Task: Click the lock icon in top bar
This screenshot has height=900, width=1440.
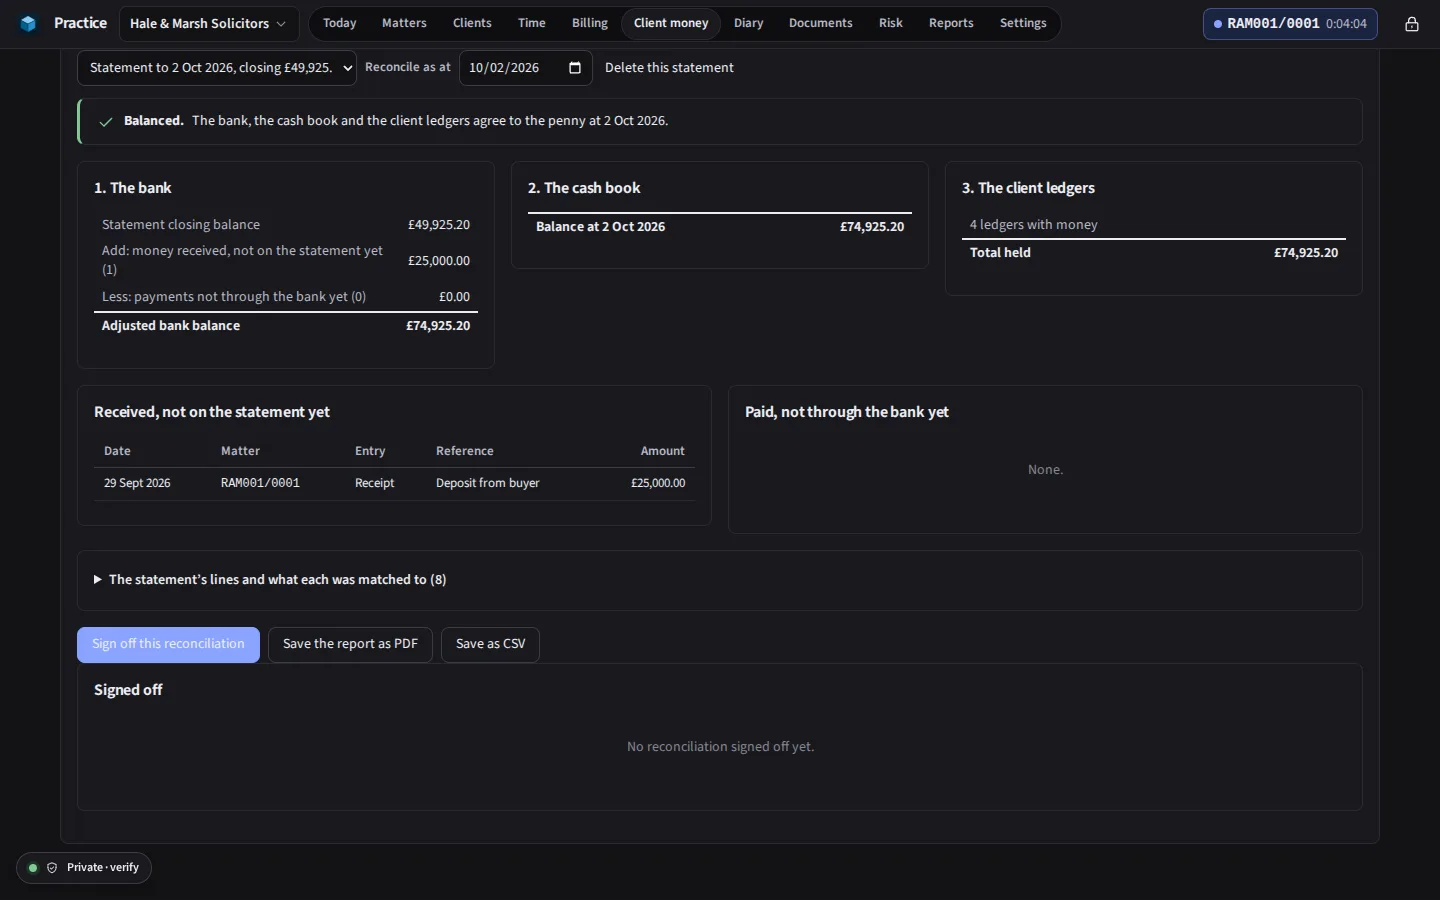Action: click(x=1412, y=24)
